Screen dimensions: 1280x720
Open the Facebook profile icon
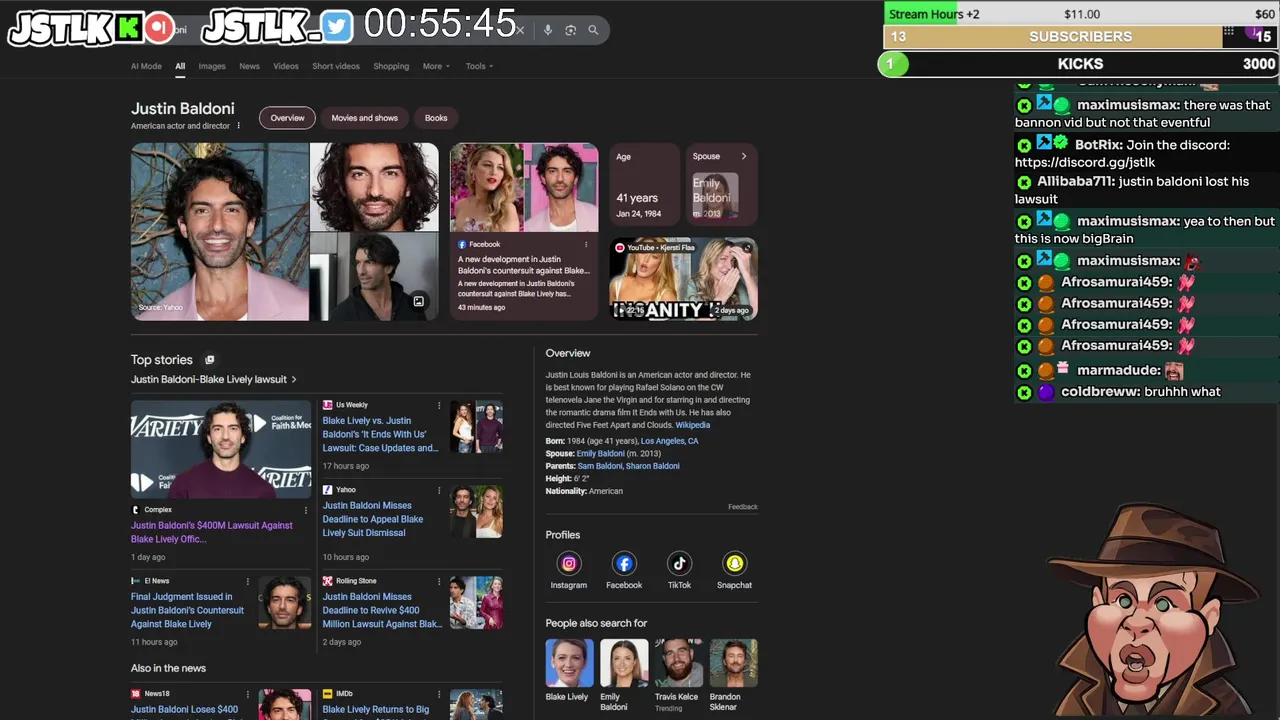click(624, 564)
